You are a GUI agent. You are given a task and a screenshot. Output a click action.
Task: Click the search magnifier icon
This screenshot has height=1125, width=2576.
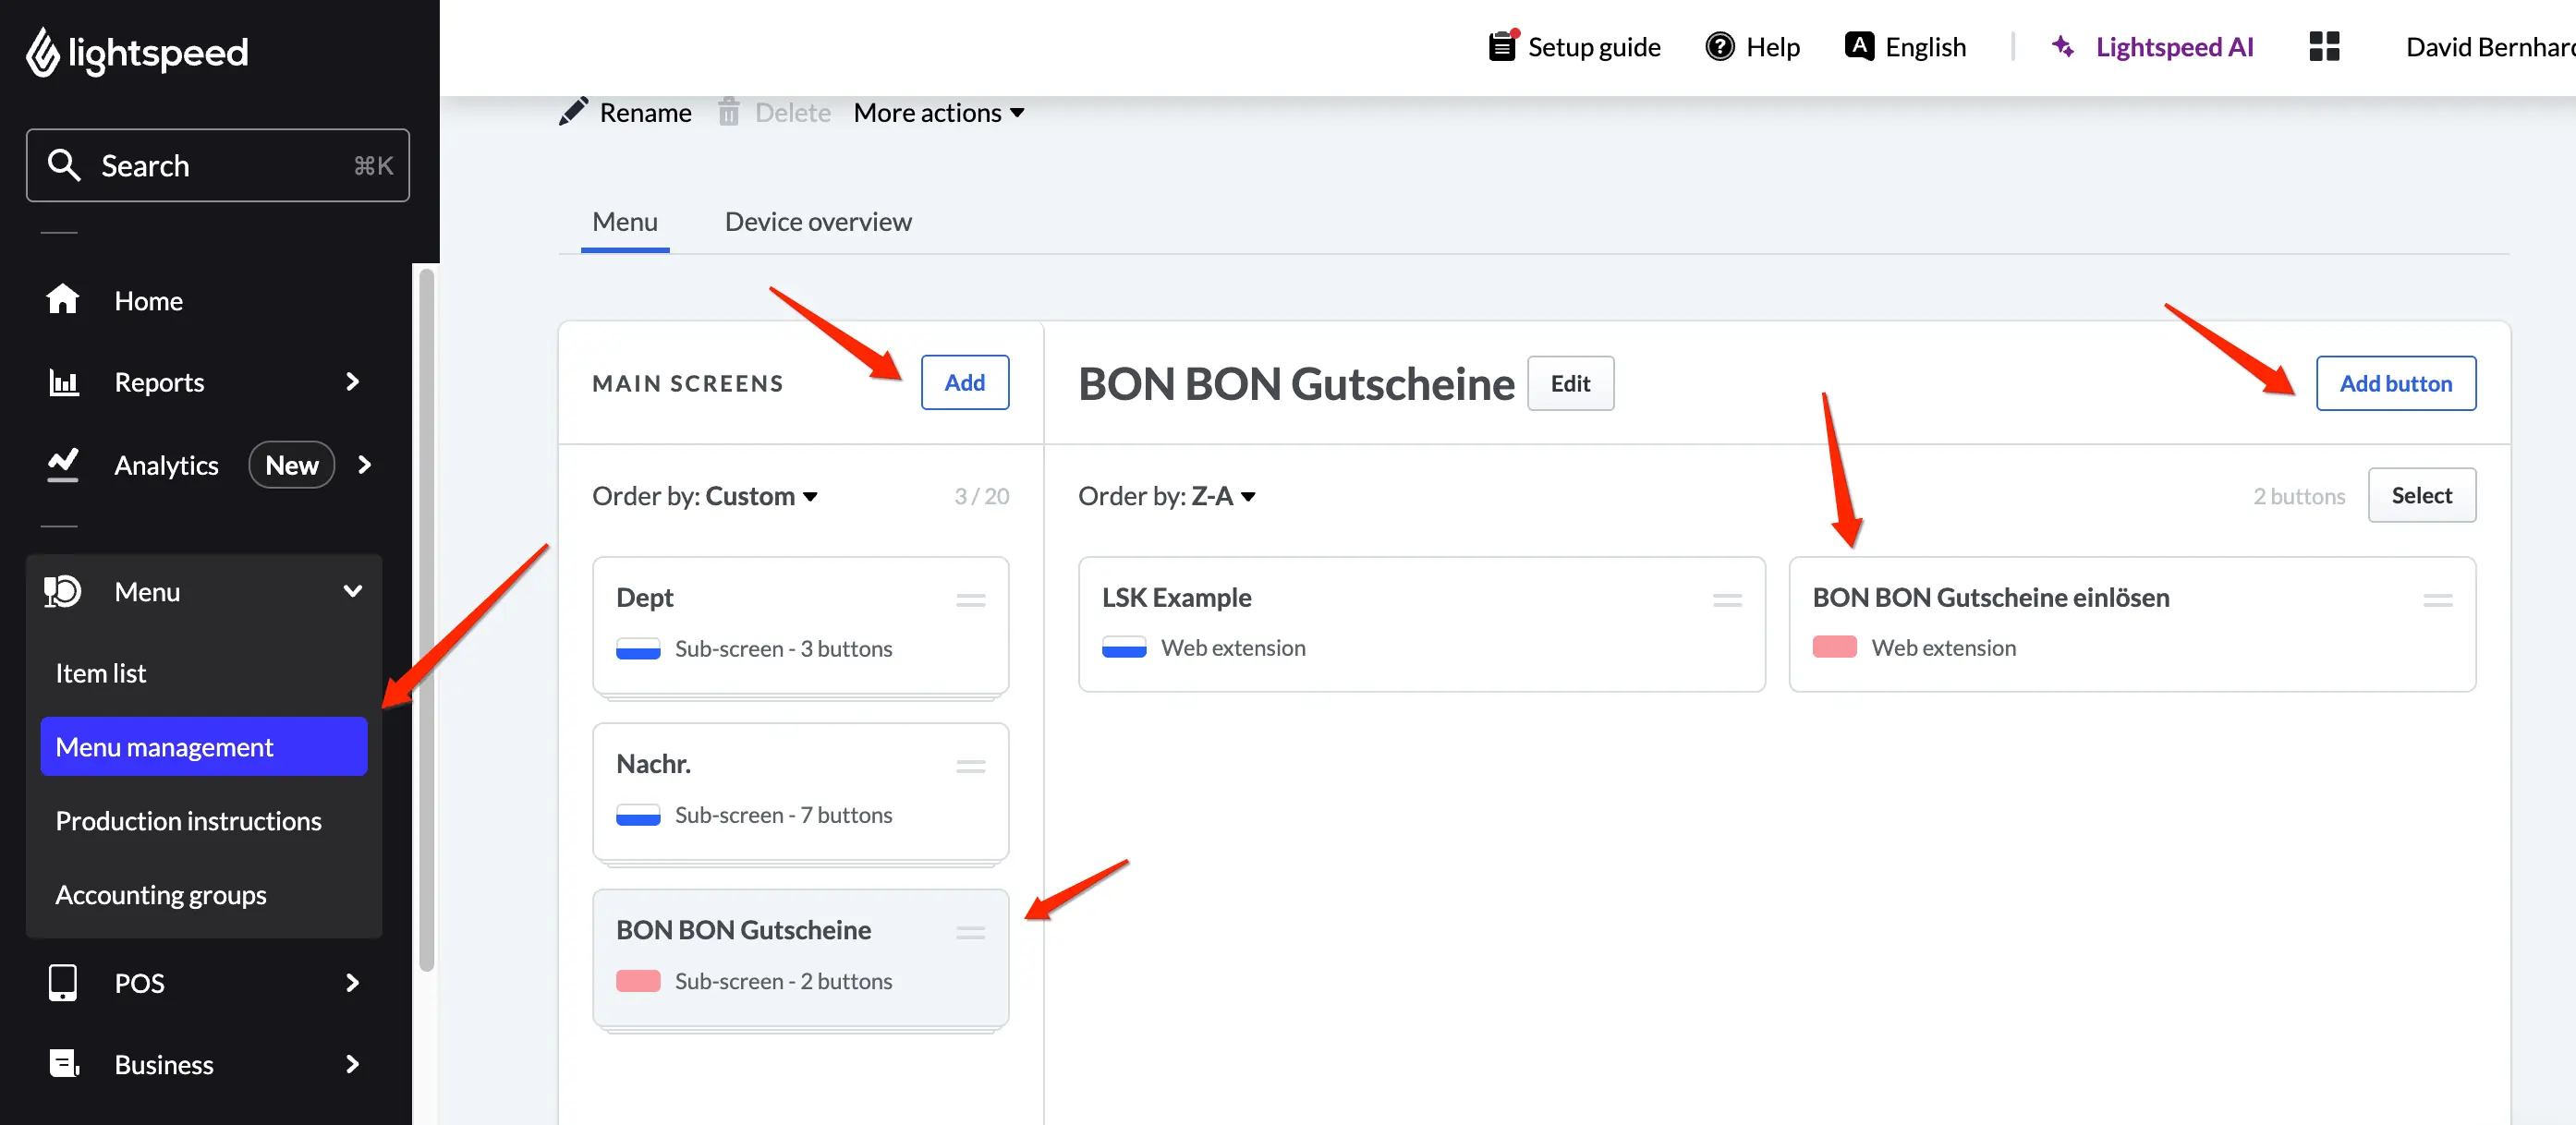point(64,165)
